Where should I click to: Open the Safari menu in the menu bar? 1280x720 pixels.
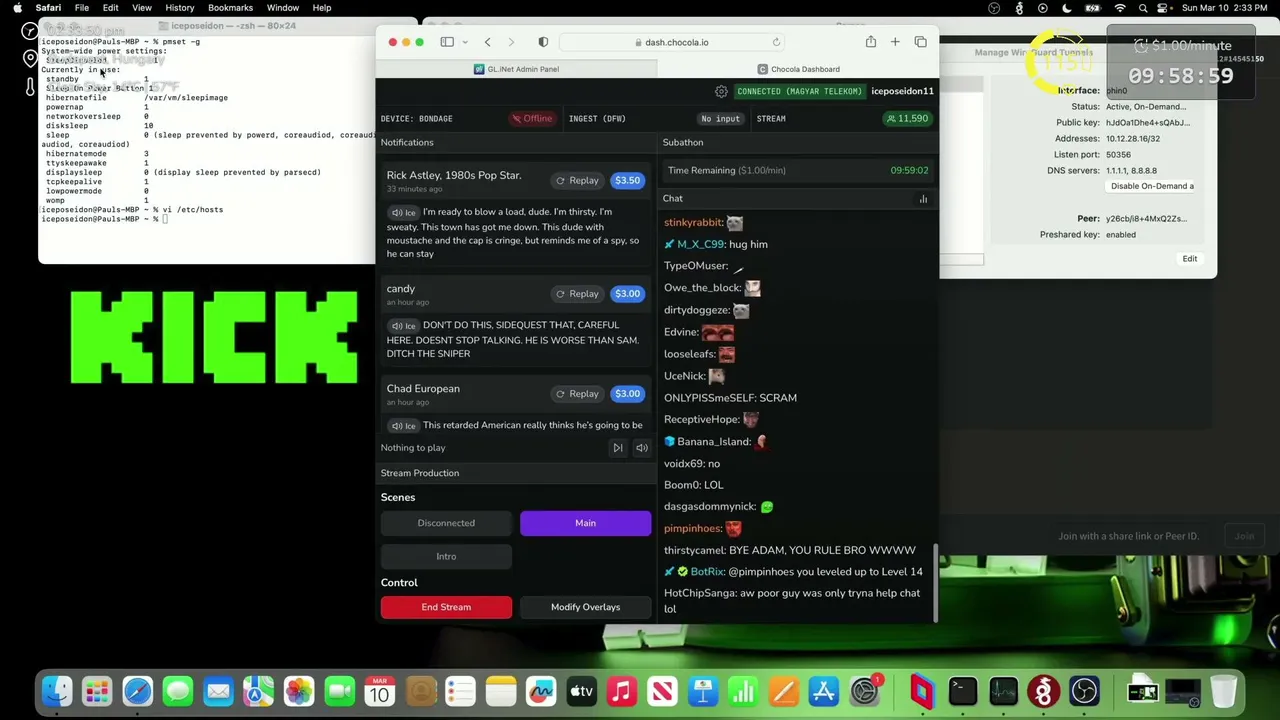pyautogui.click(x=48, y=8)
